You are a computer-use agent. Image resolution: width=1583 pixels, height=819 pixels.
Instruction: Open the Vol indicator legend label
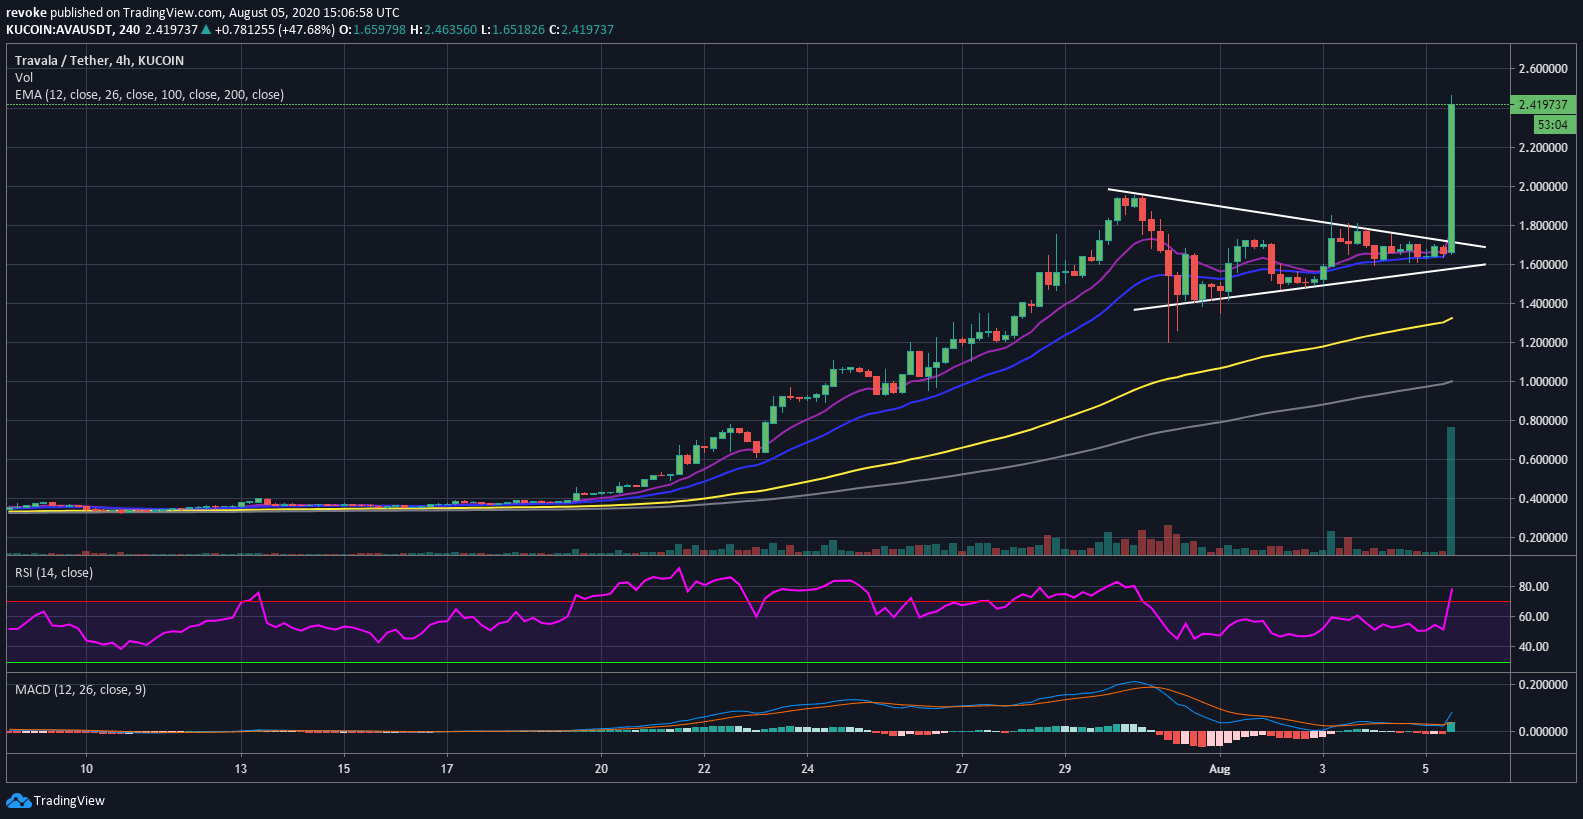(24, 77)
